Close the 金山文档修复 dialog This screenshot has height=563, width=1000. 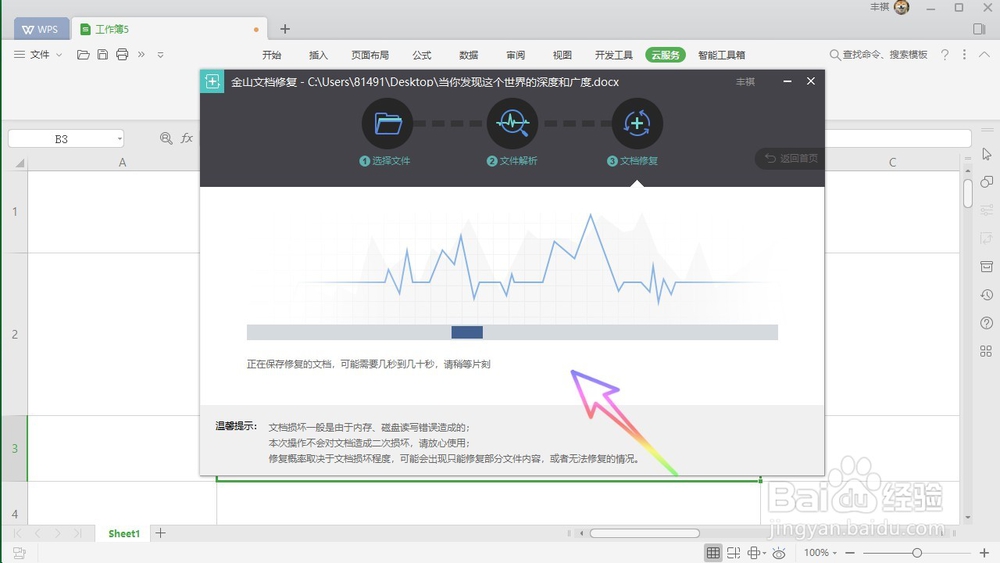pyautogui.click(x=811, y=81)
